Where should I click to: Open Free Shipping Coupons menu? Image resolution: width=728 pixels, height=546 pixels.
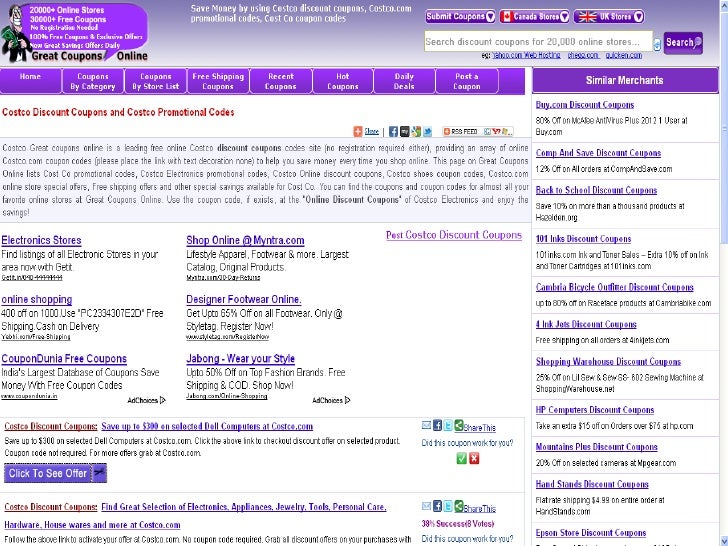218,81
